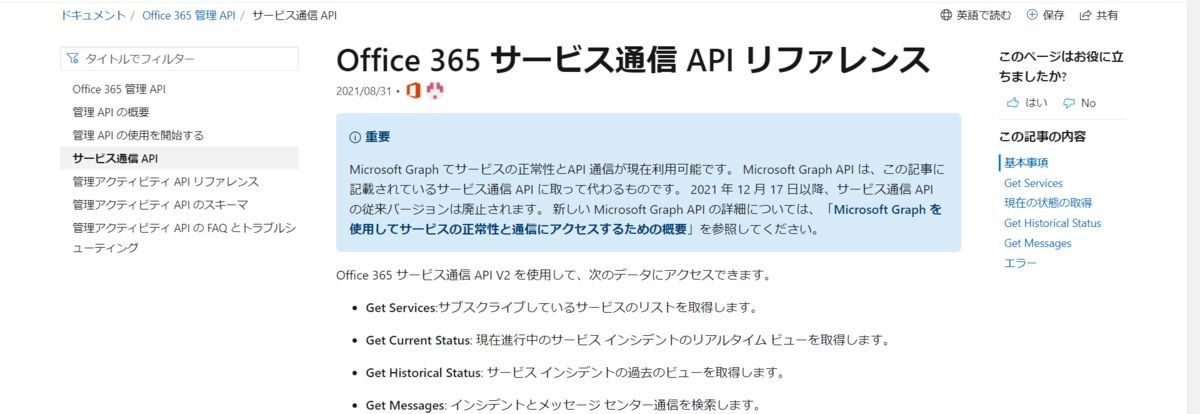This screenshot has height=414, width=1200.
Task: Click the この記事の内容 heading
Action: pyautogui.click(x=1042, y=136)
